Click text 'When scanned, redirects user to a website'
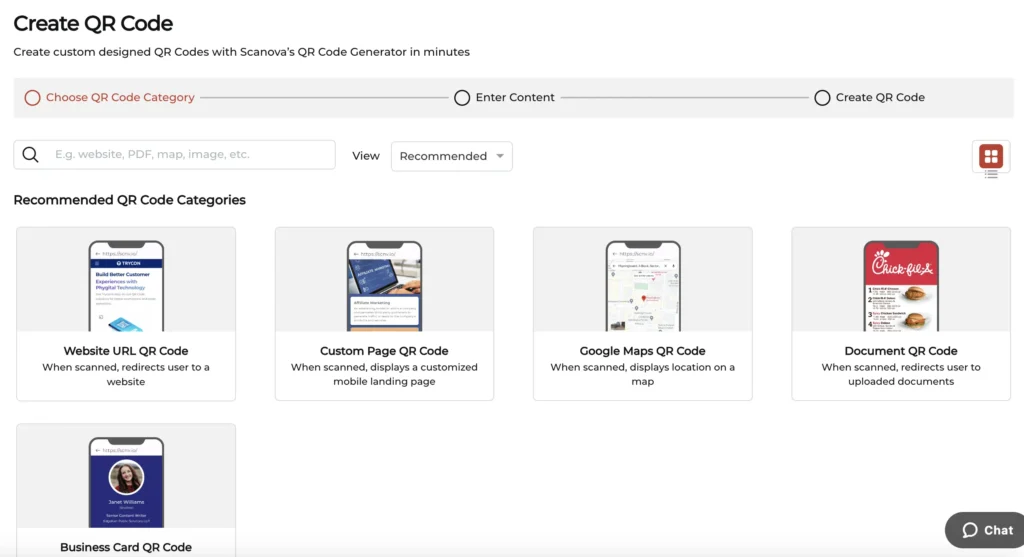The image size is (1024, 557). point(126,374)
